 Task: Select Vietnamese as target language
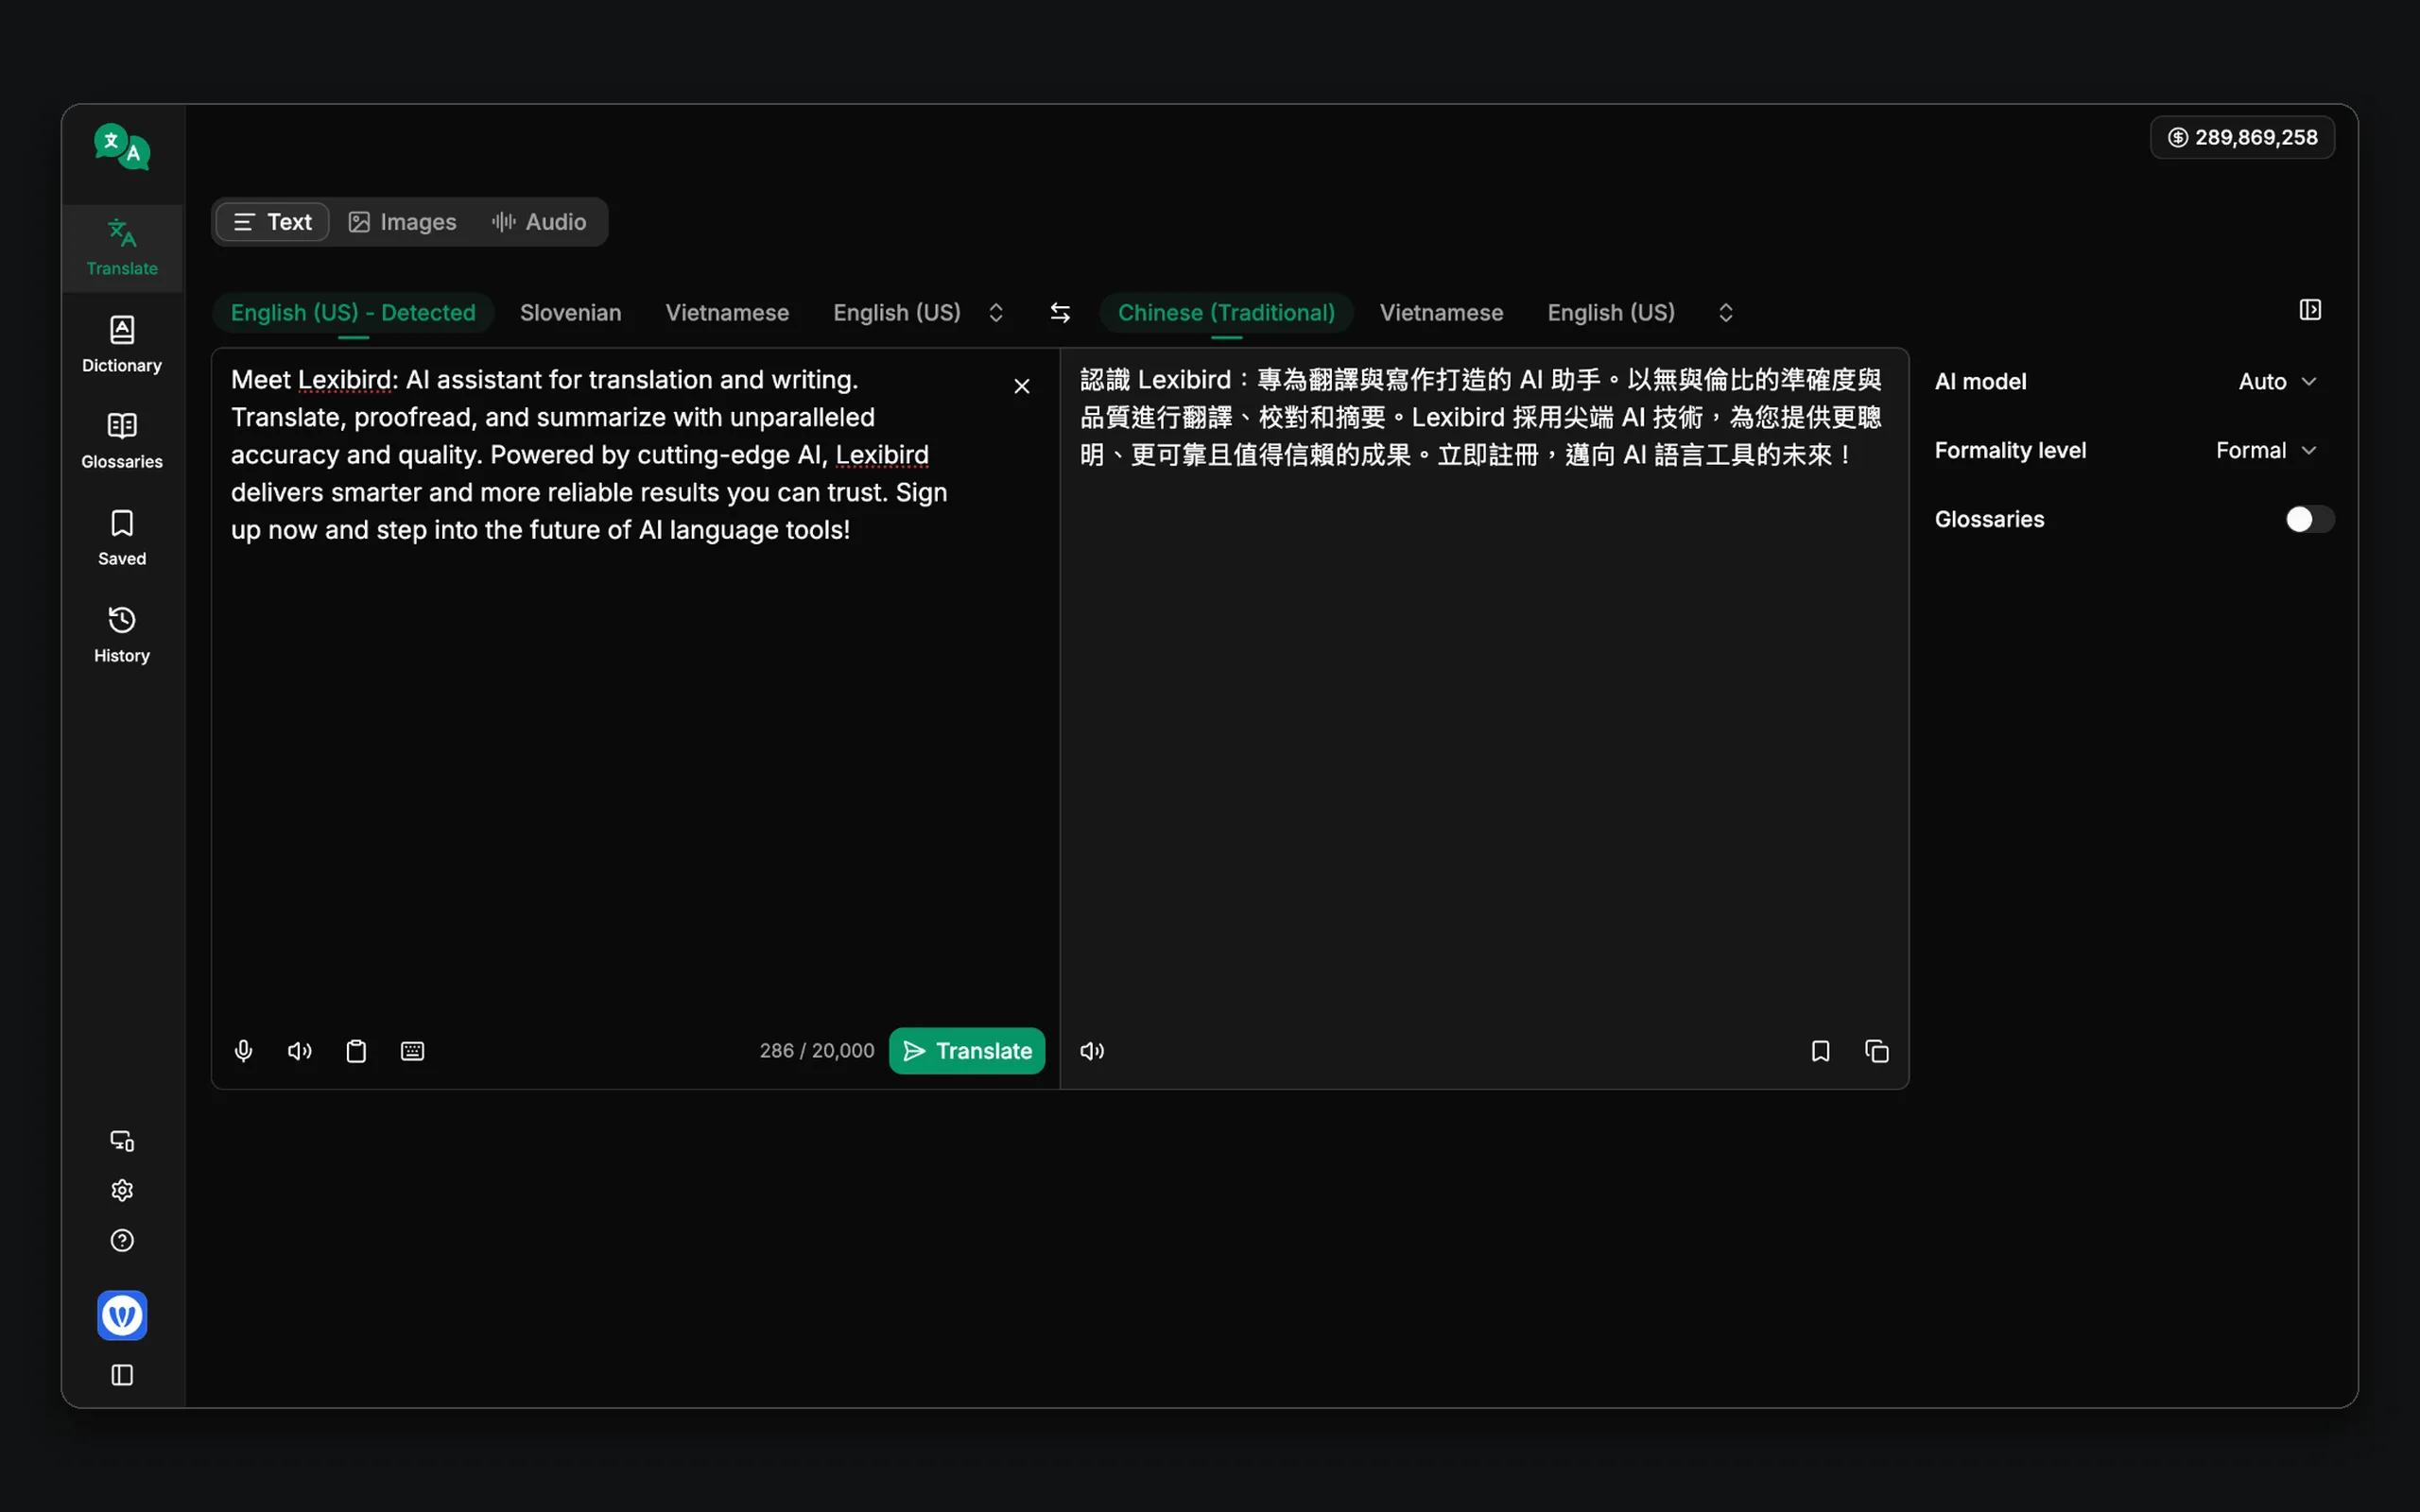point(1441,313)
